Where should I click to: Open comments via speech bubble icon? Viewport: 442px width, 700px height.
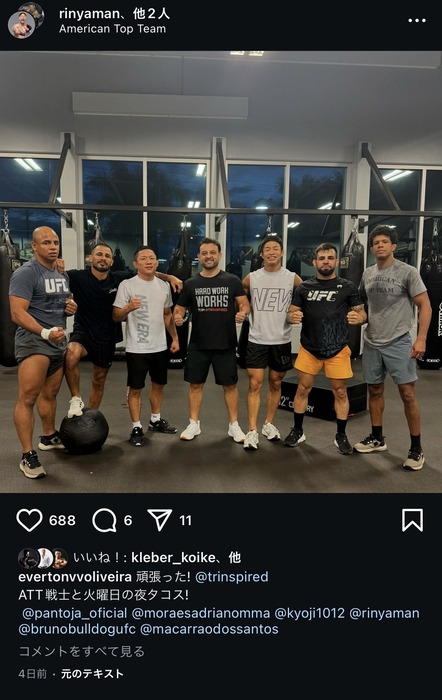click(104, 520)
